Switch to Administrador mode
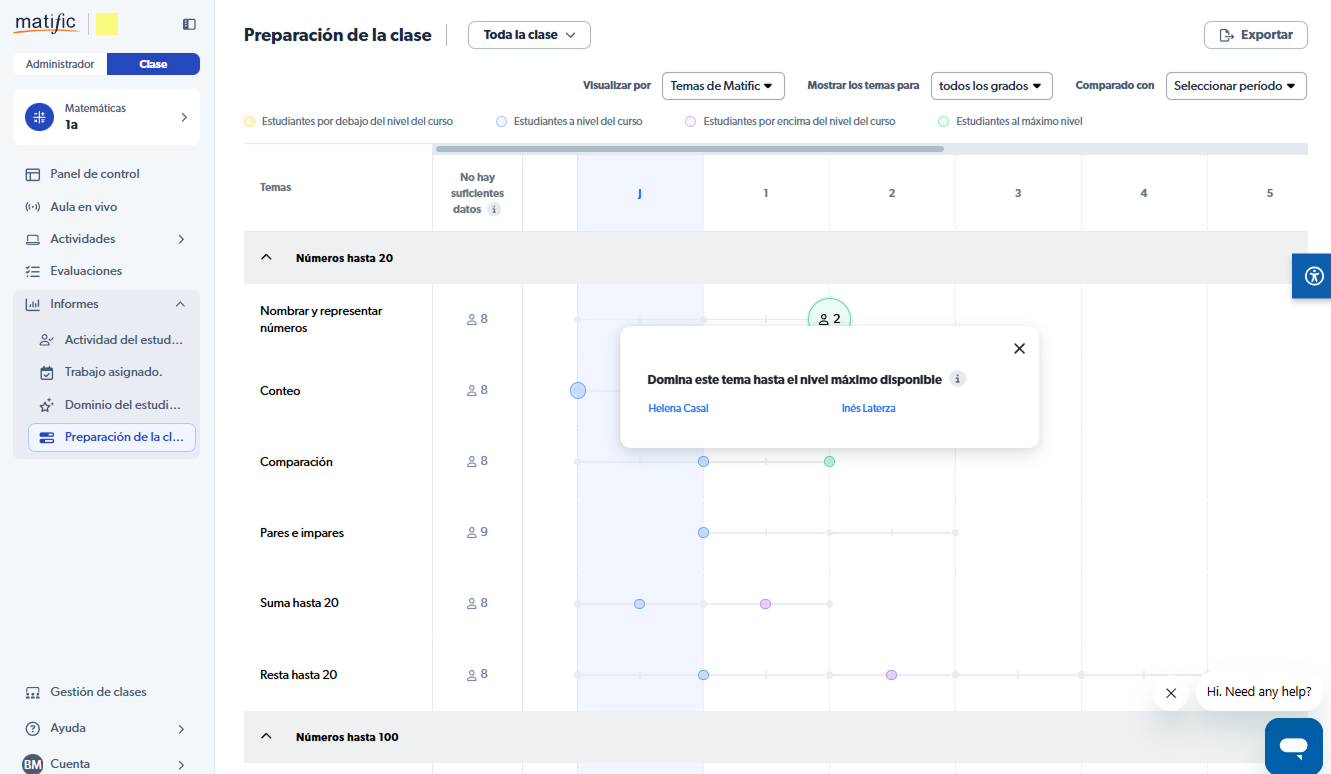1331x774 pixels. click(x=60, y=64)
